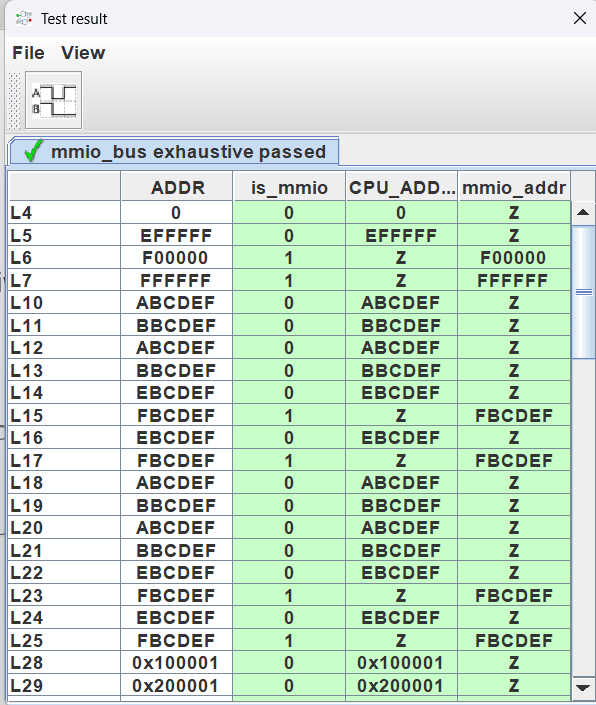This screenshot has width=596, height=705.
Task: Open the View menu
Action: 83,53
